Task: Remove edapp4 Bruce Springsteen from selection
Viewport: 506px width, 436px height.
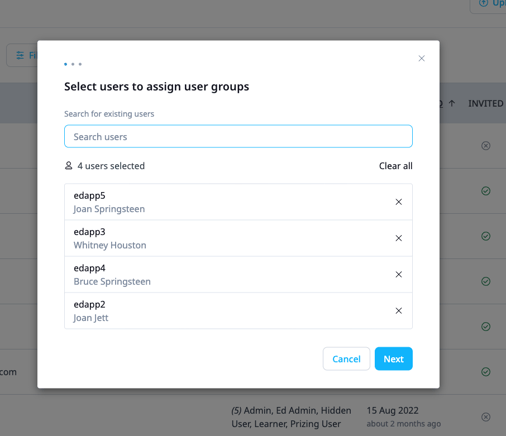Action: point(398,274)
